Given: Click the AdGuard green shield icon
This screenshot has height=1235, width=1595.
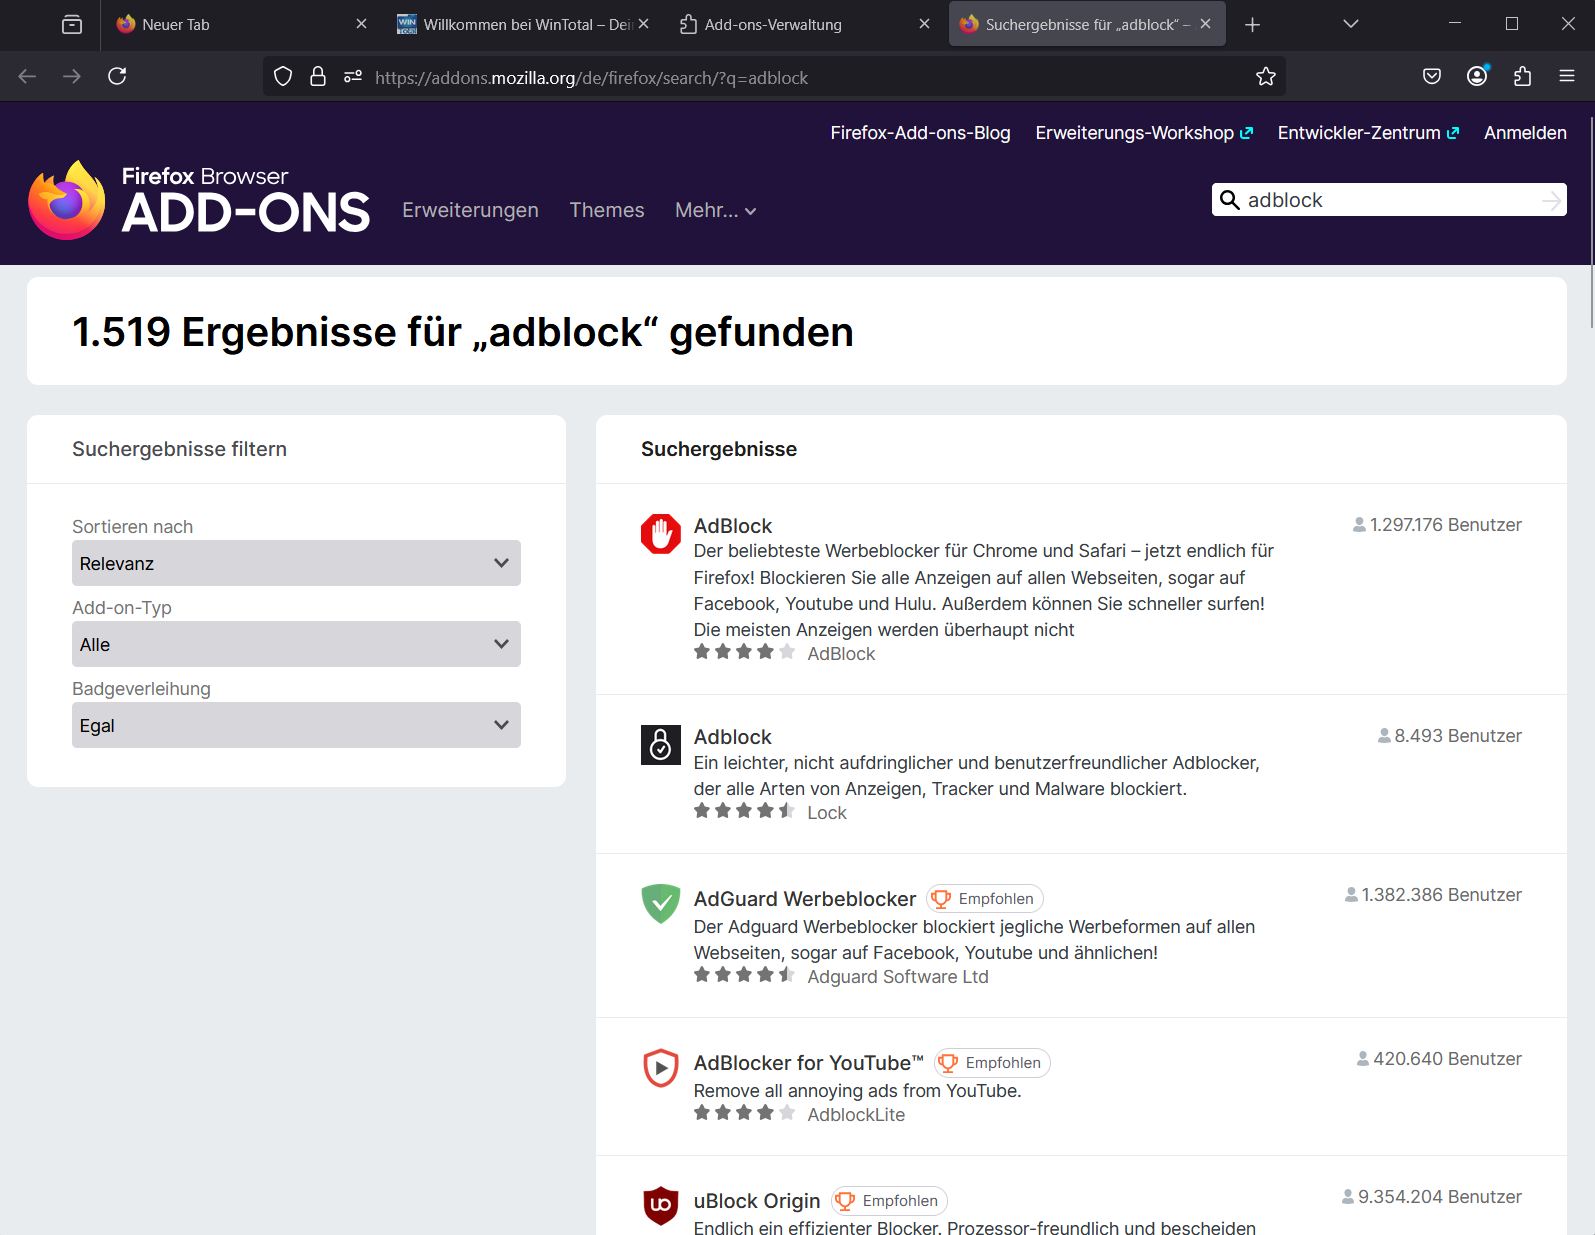Looking at the screenshot, I should point(660,903).
